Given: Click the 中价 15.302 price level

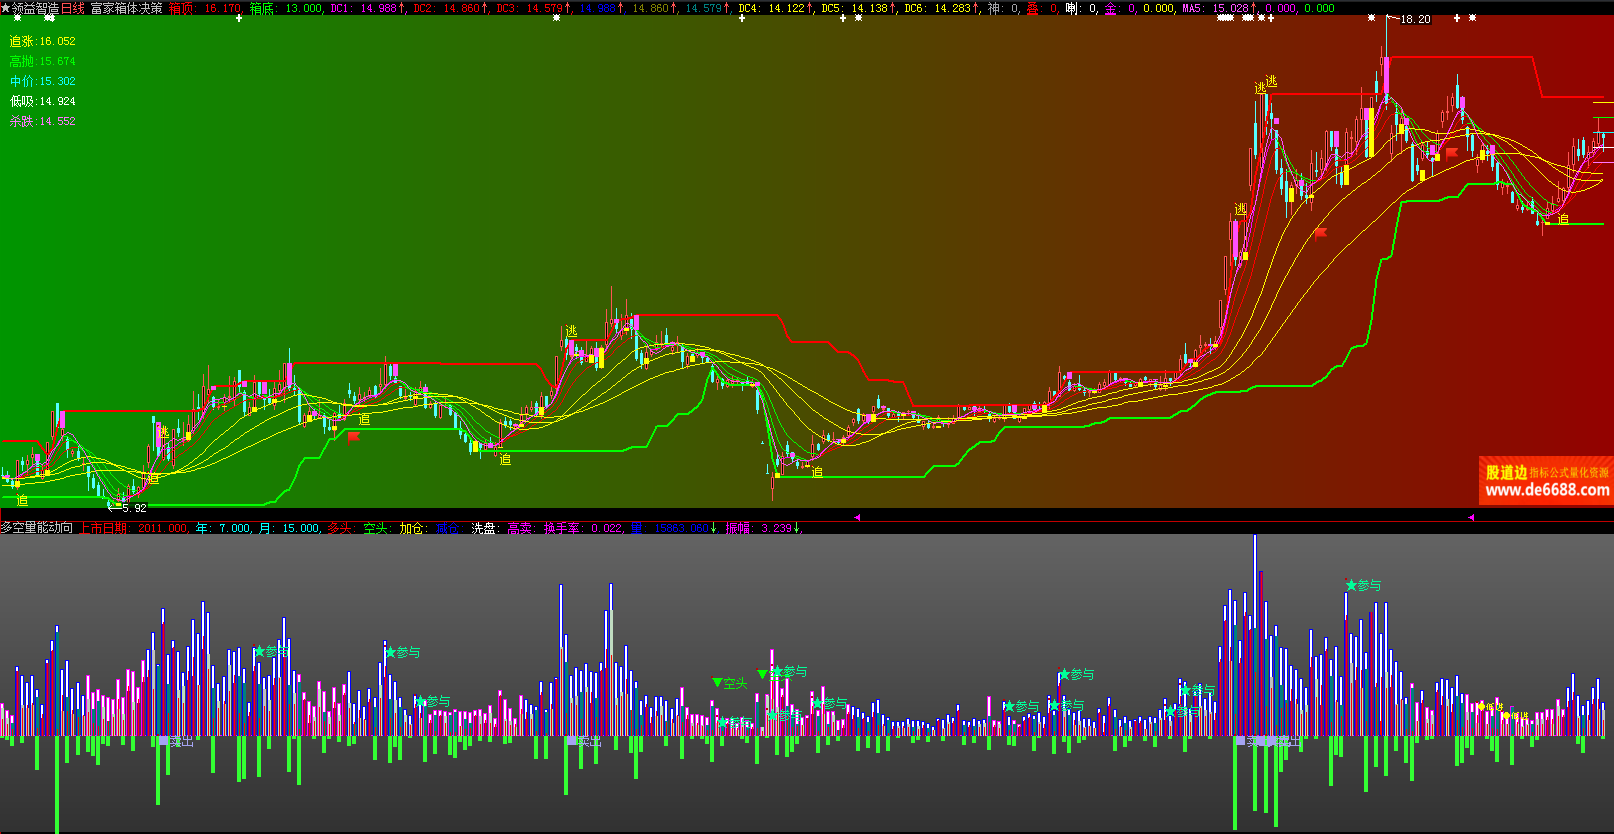Looking at the screenshot, I should point(42,81).
